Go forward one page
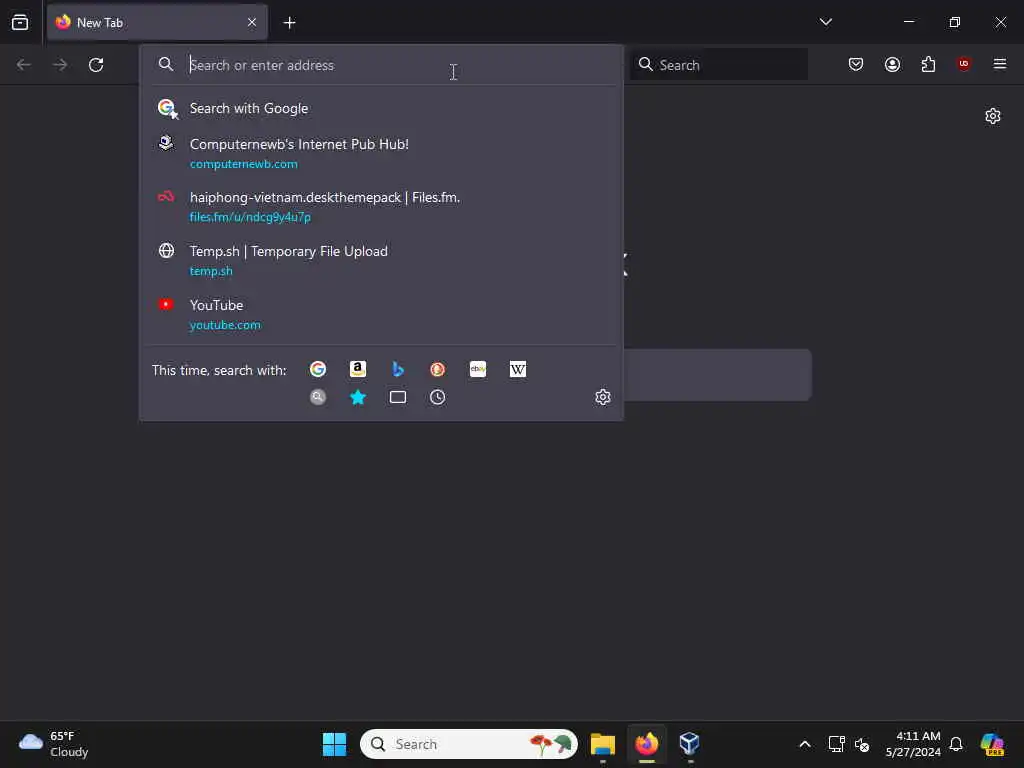 pos(60,65)
